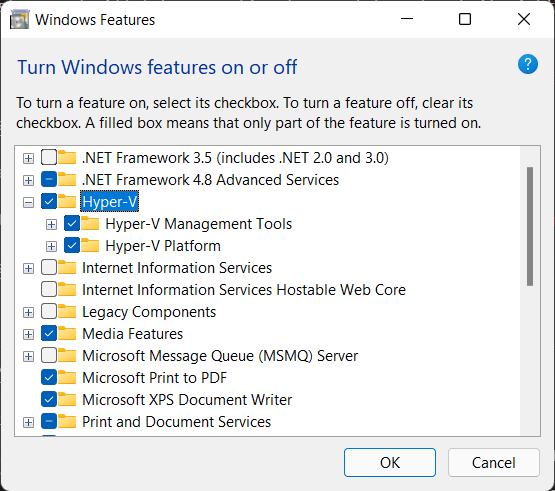Close the Windows Features window
This screenshot has height=491, width=555.
(x=523, y=19)
